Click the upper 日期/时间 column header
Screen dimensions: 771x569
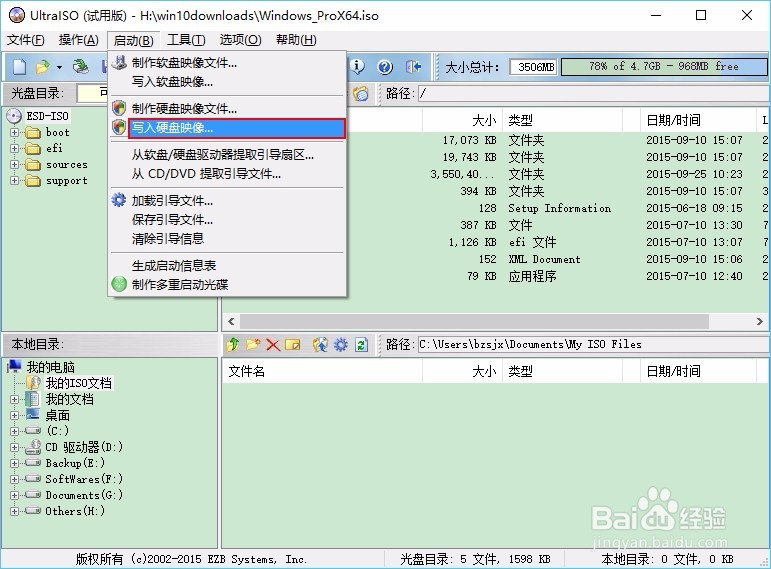pos(698,120)
